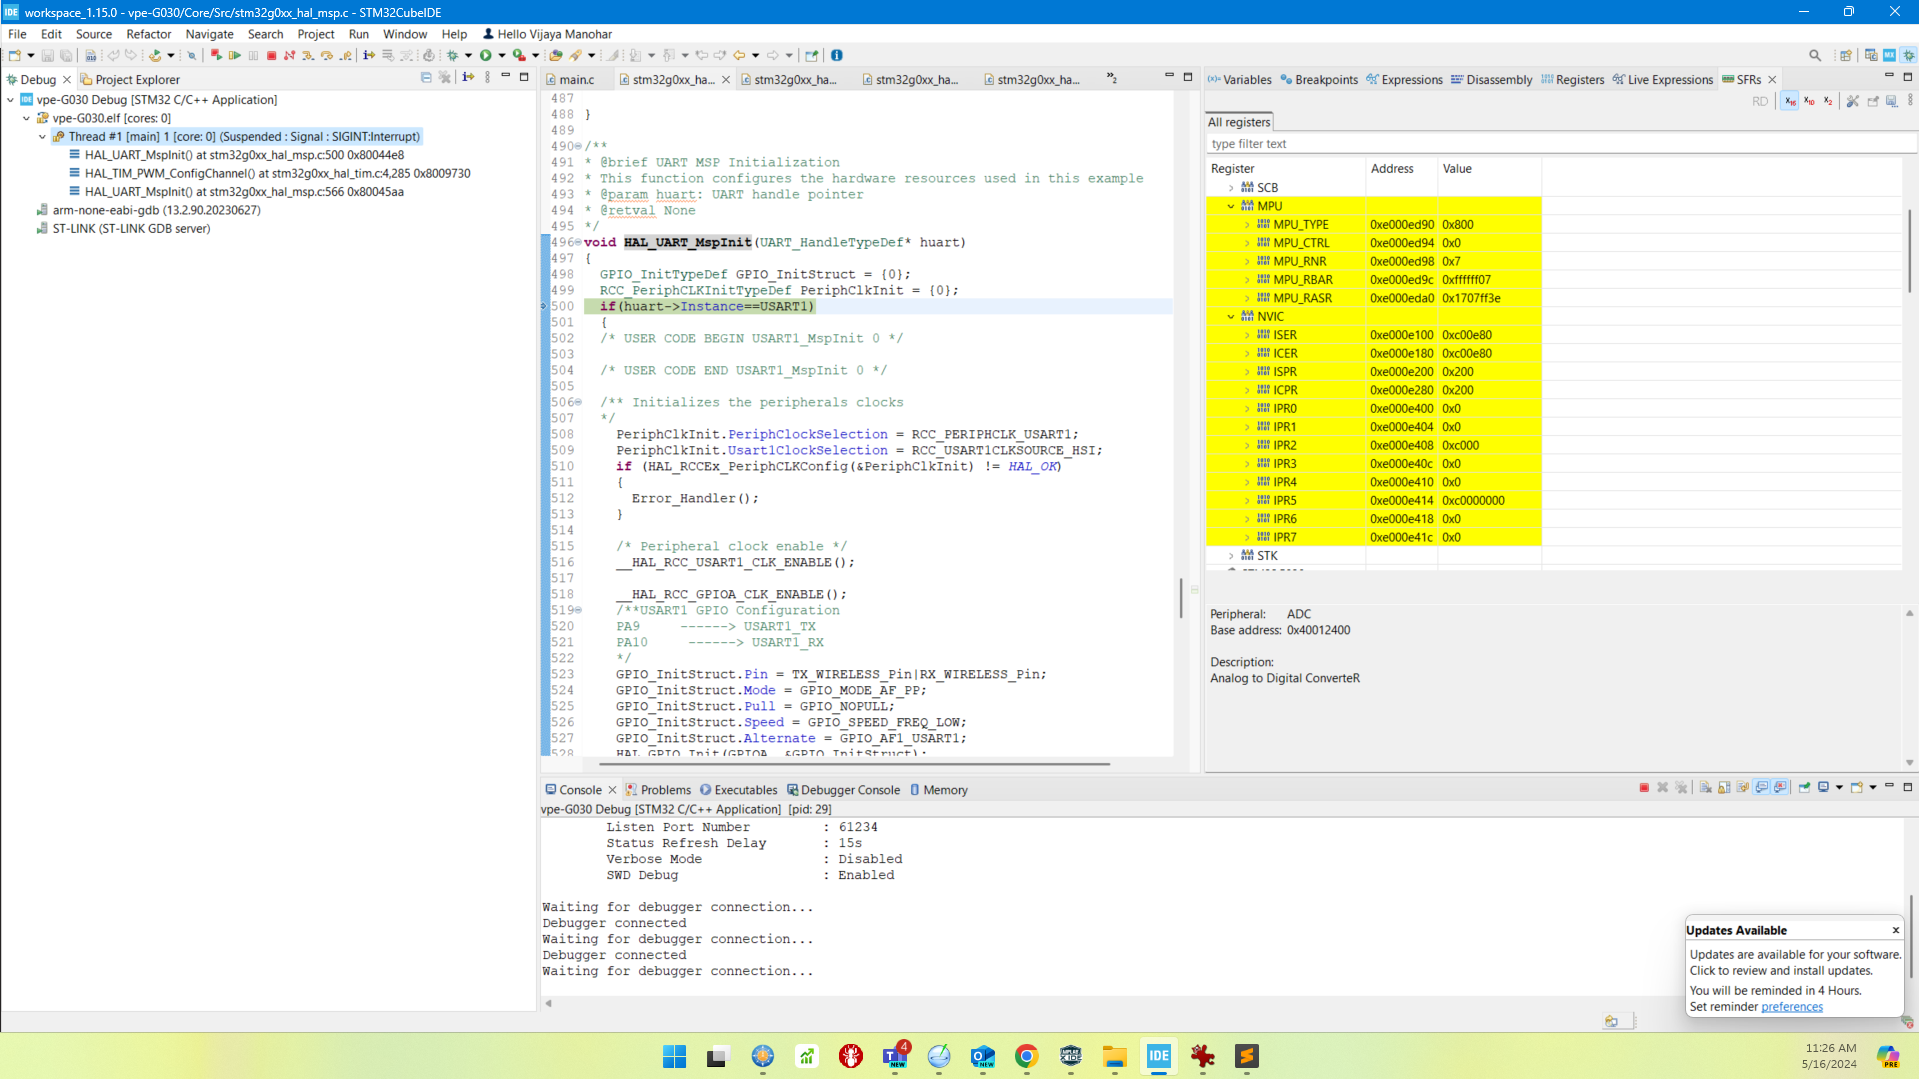Expand the MPU_TYPE register row
Viewport: 1919px width, 1079px height.
pos(1247,225)
